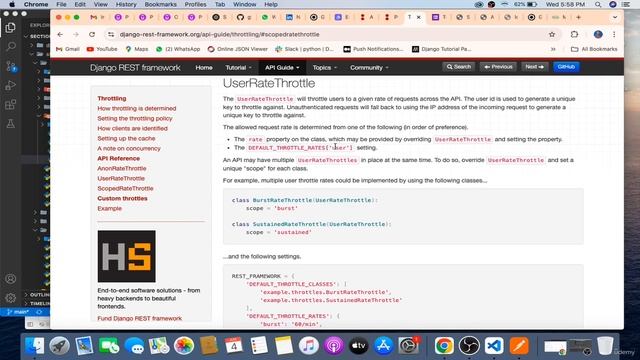Open WhatsApp bookmark
Viewport: 640px width, 360px height.
(178, 49)
